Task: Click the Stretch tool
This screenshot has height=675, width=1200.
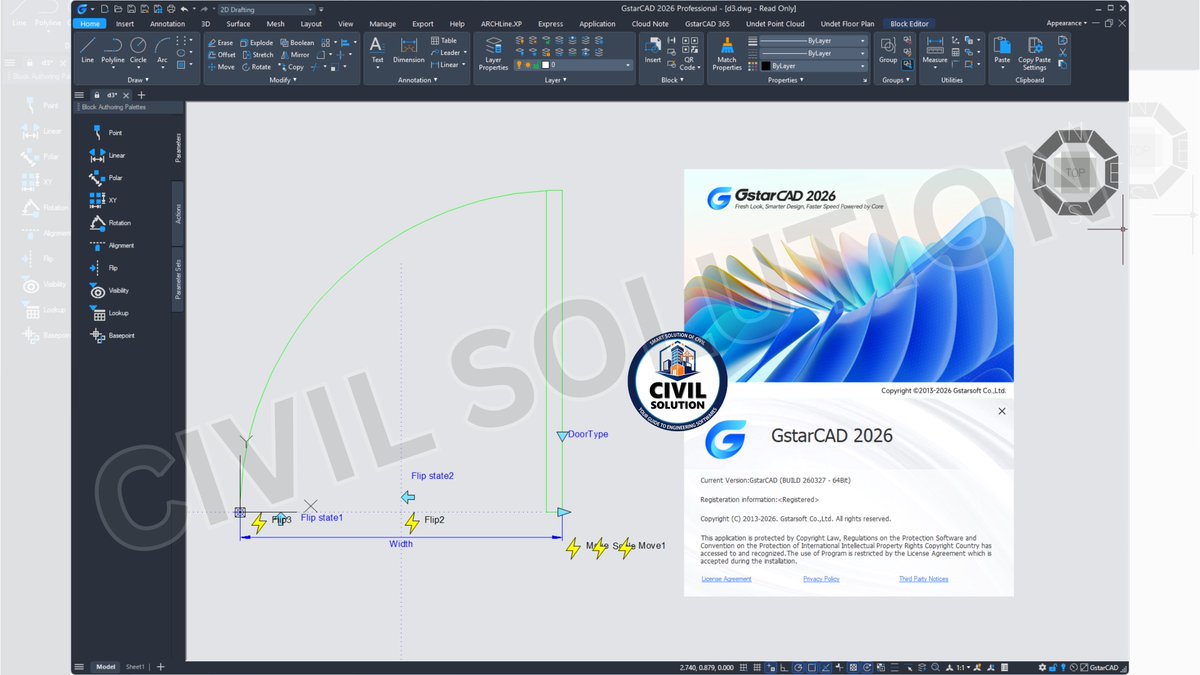Action: coord(258,55)
